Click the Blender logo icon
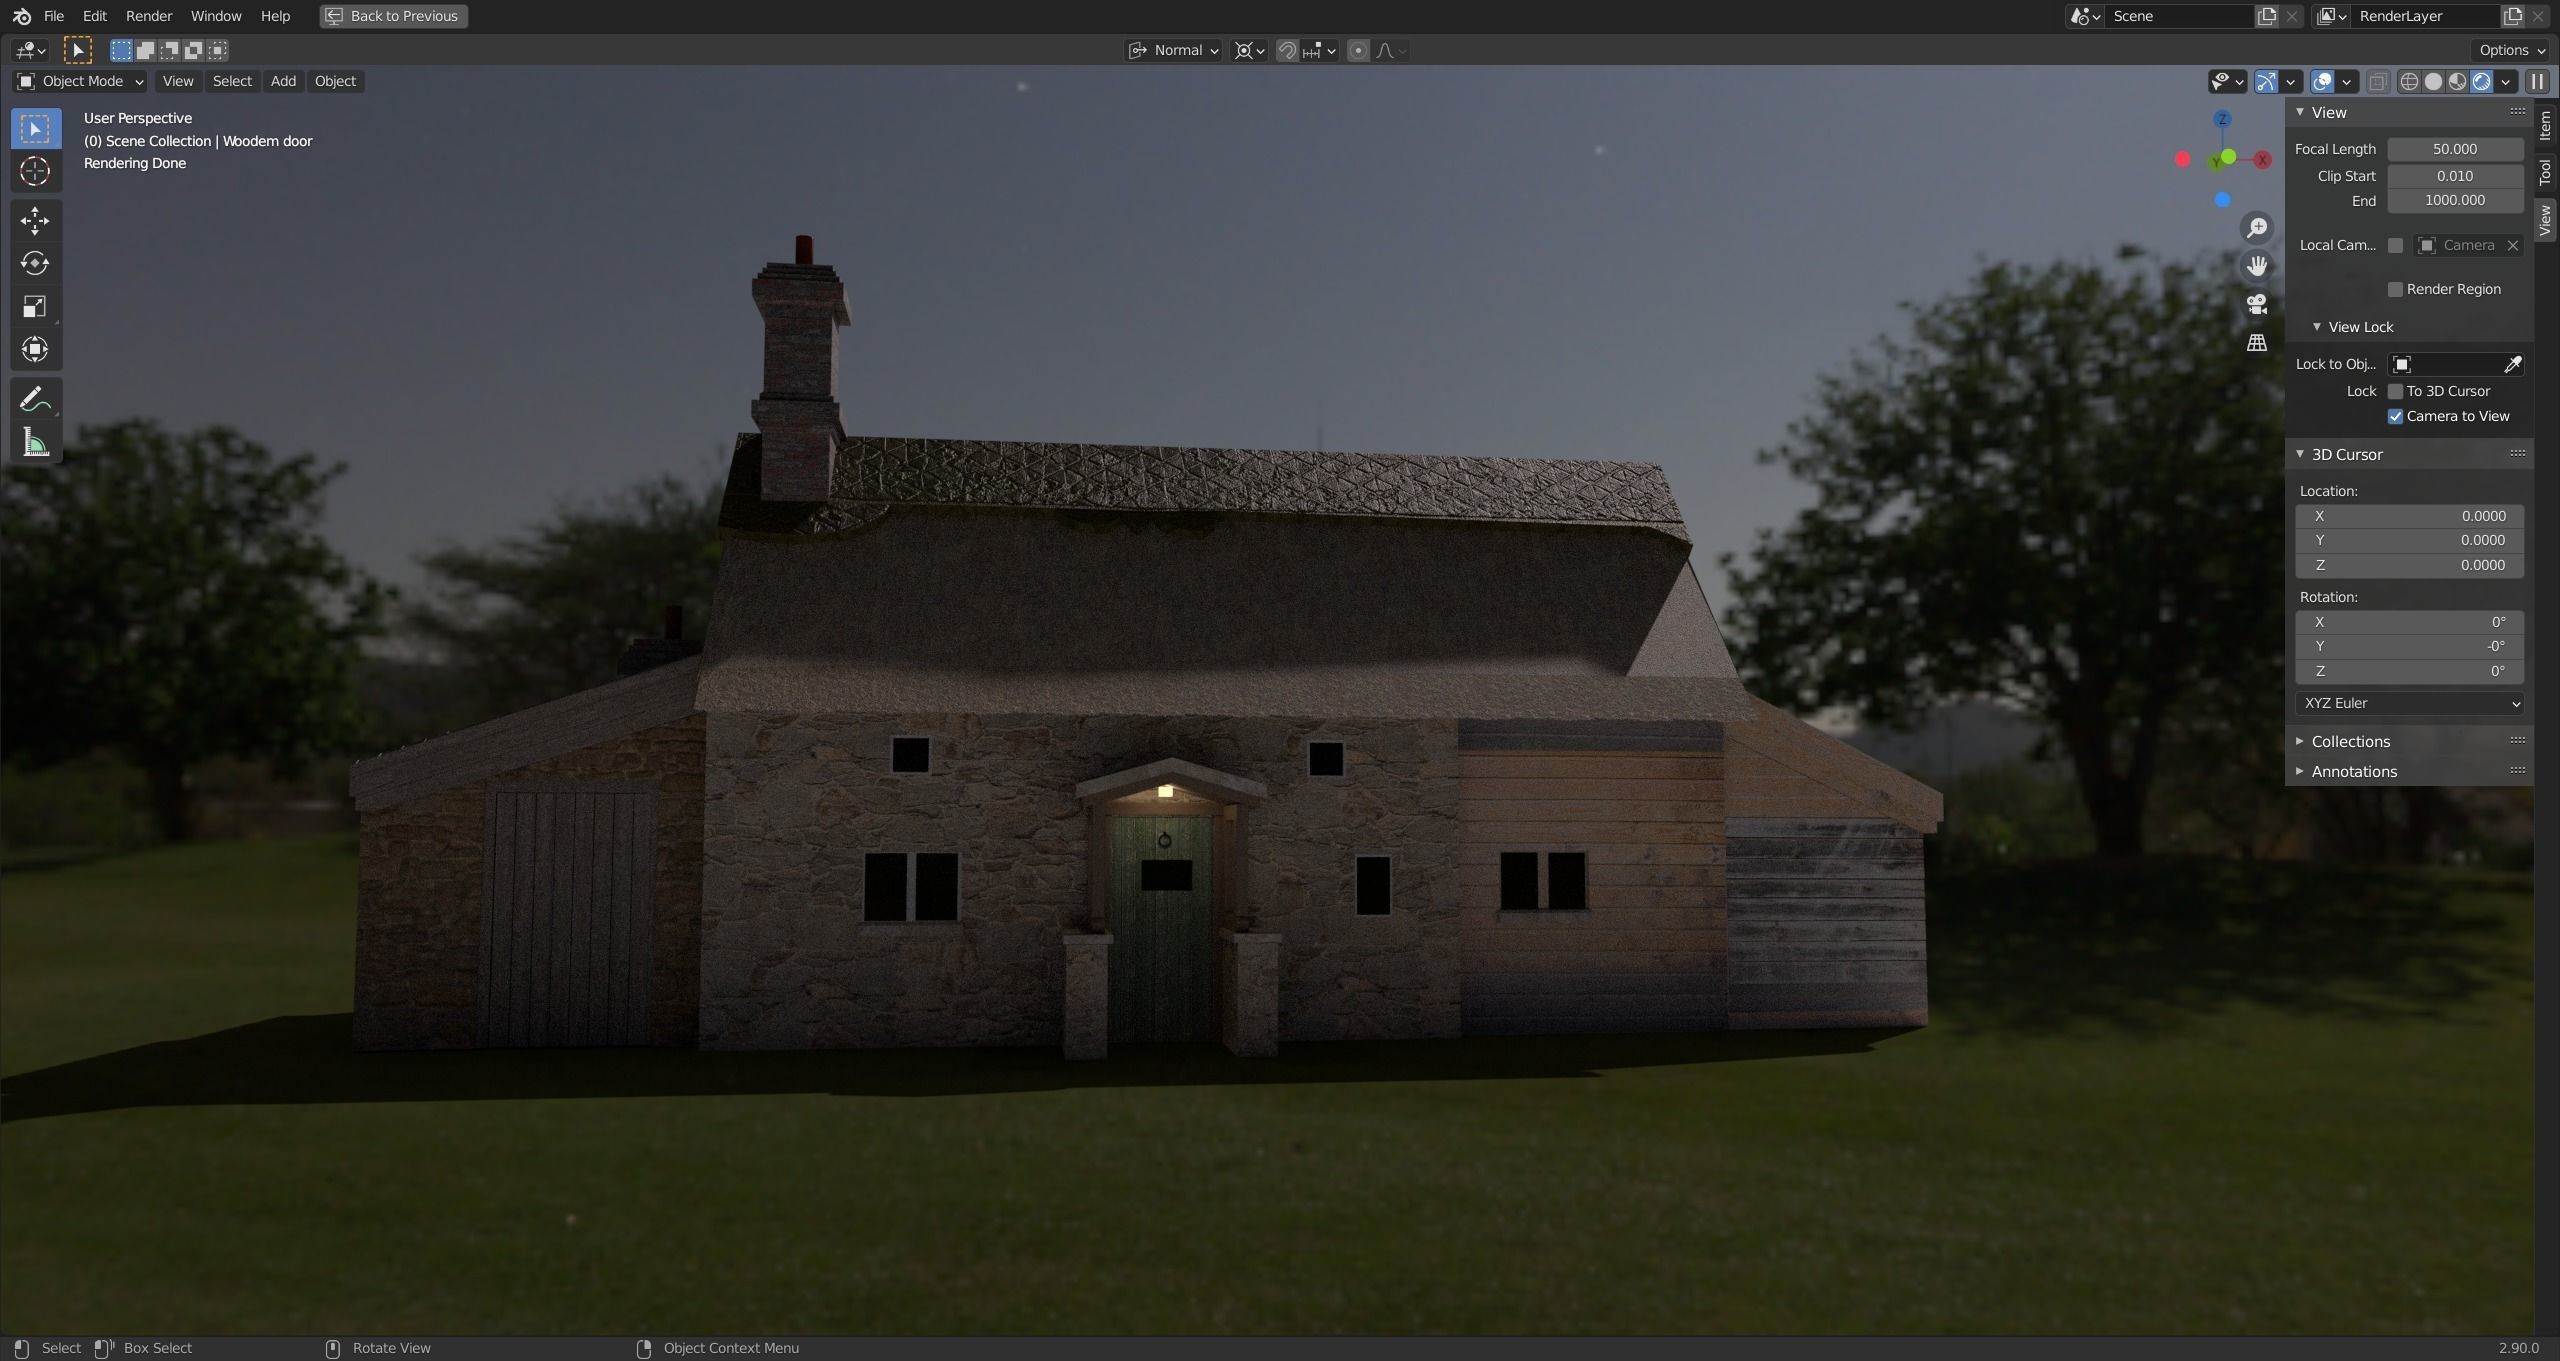 coord(21,16)
